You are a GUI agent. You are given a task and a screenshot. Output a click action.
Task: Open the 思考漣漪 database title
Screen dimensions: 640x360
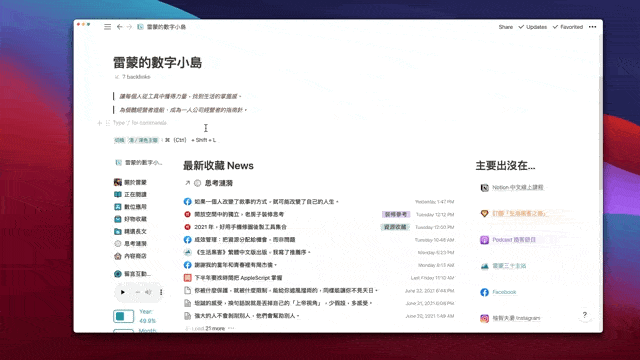point(218,183)
